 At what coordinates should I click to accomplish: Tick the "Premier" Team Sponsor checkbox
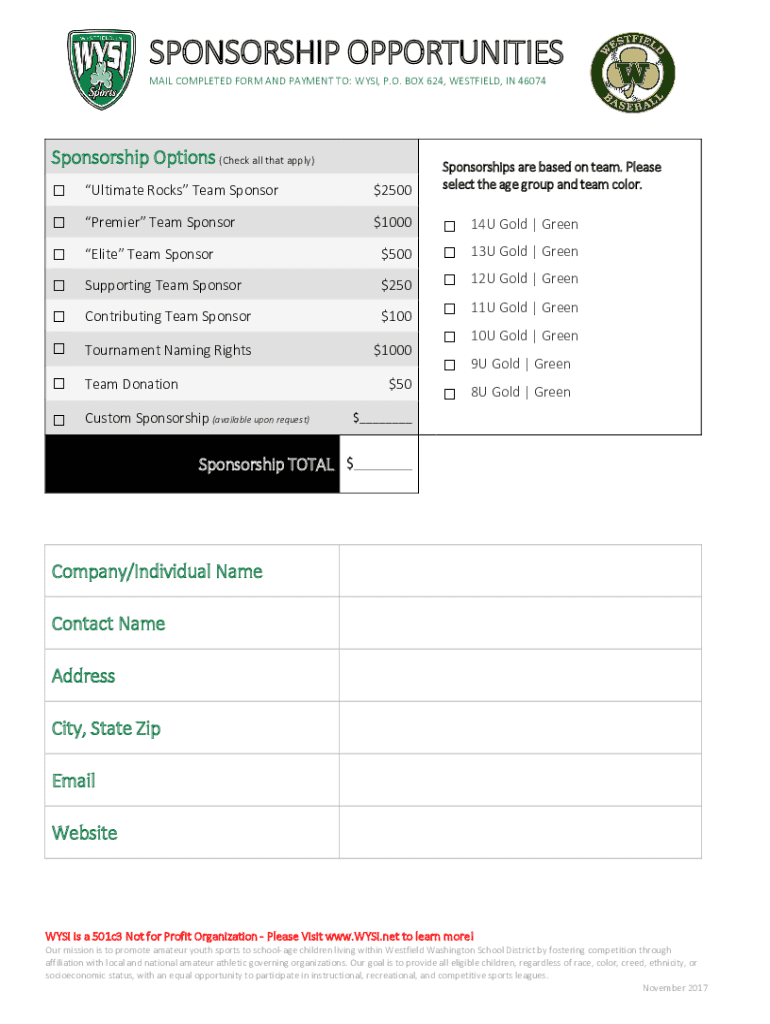click(x=60, y=222)
